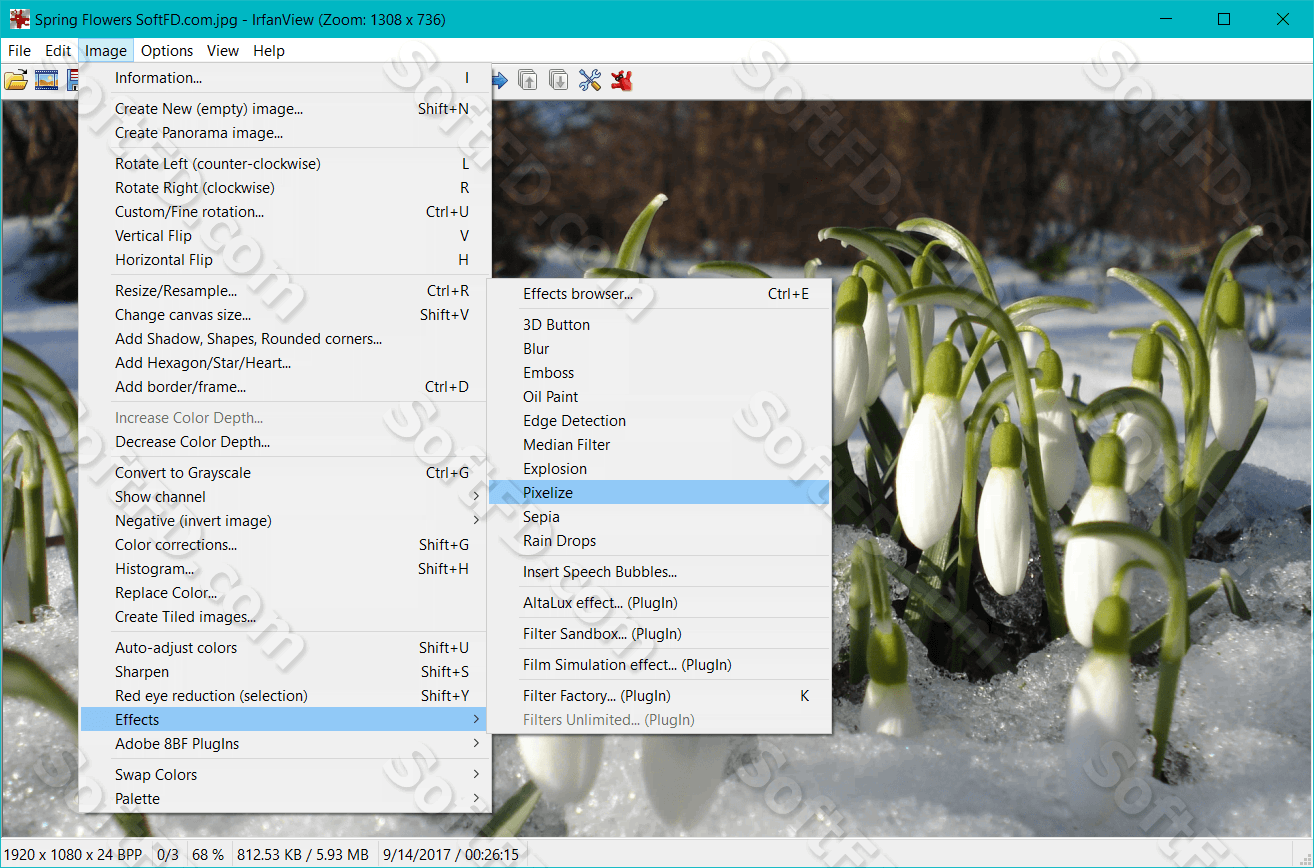
Task: Click the next image blue arrow icon
Action: click(498, 80)
